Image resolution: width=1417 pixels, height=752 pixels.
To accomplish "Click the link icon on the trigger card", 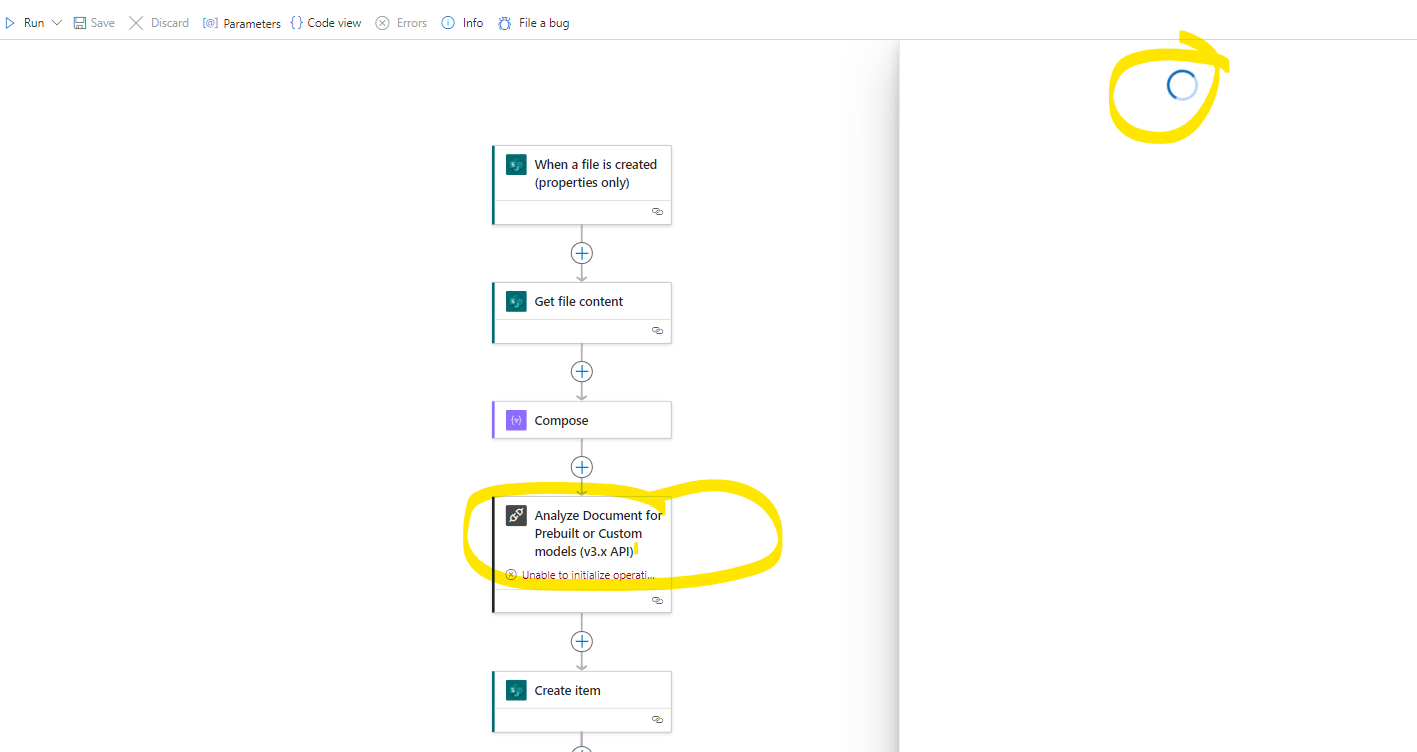I will pyautogui.click(x=657, y=211).
